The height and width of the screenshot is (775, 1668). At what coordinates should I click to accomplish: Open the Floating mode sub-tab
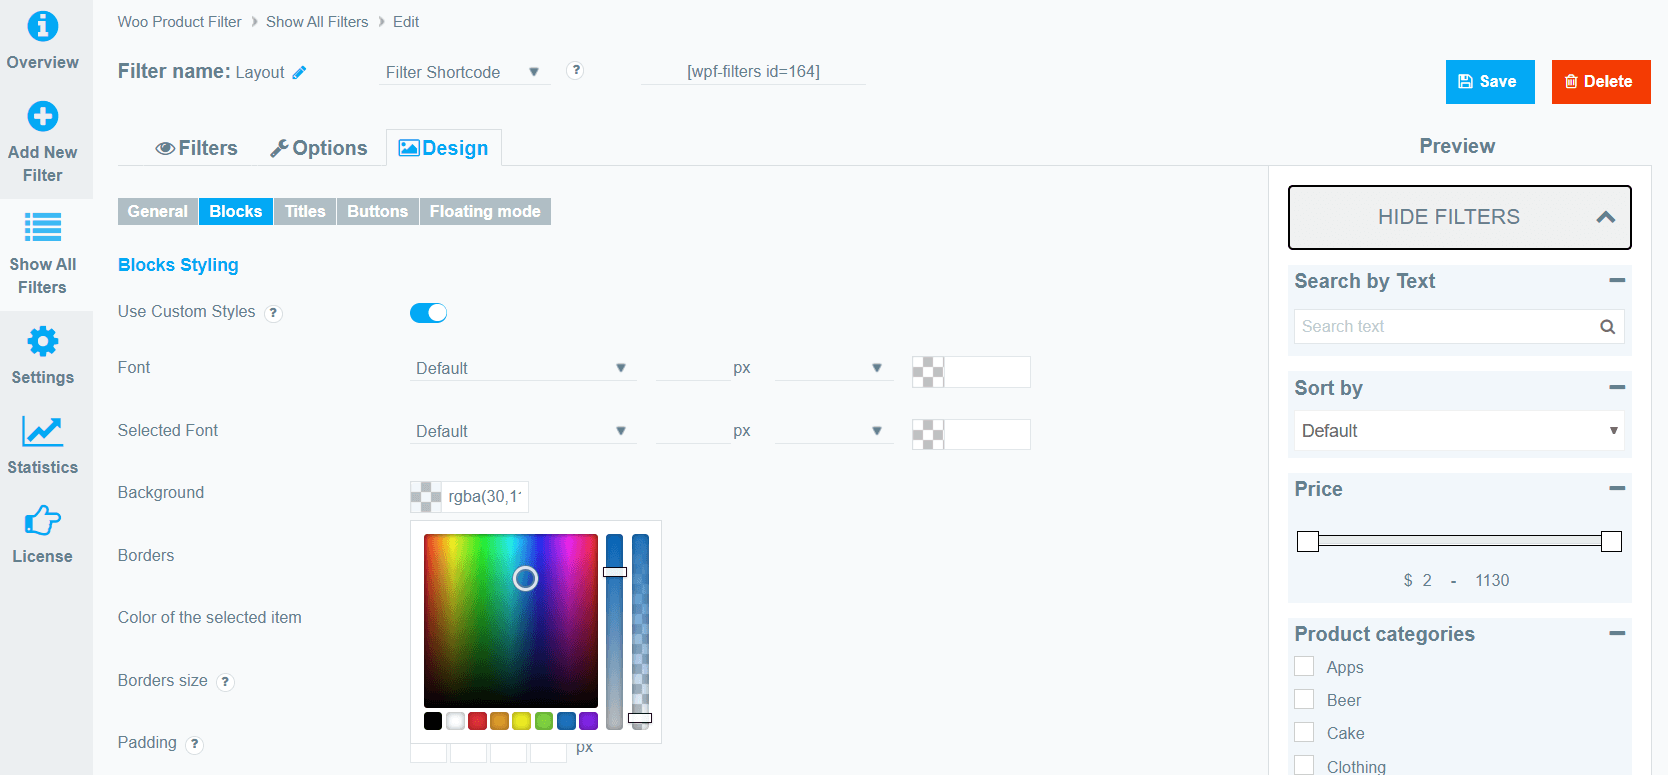pyautogui.click(x=485, y=211)
